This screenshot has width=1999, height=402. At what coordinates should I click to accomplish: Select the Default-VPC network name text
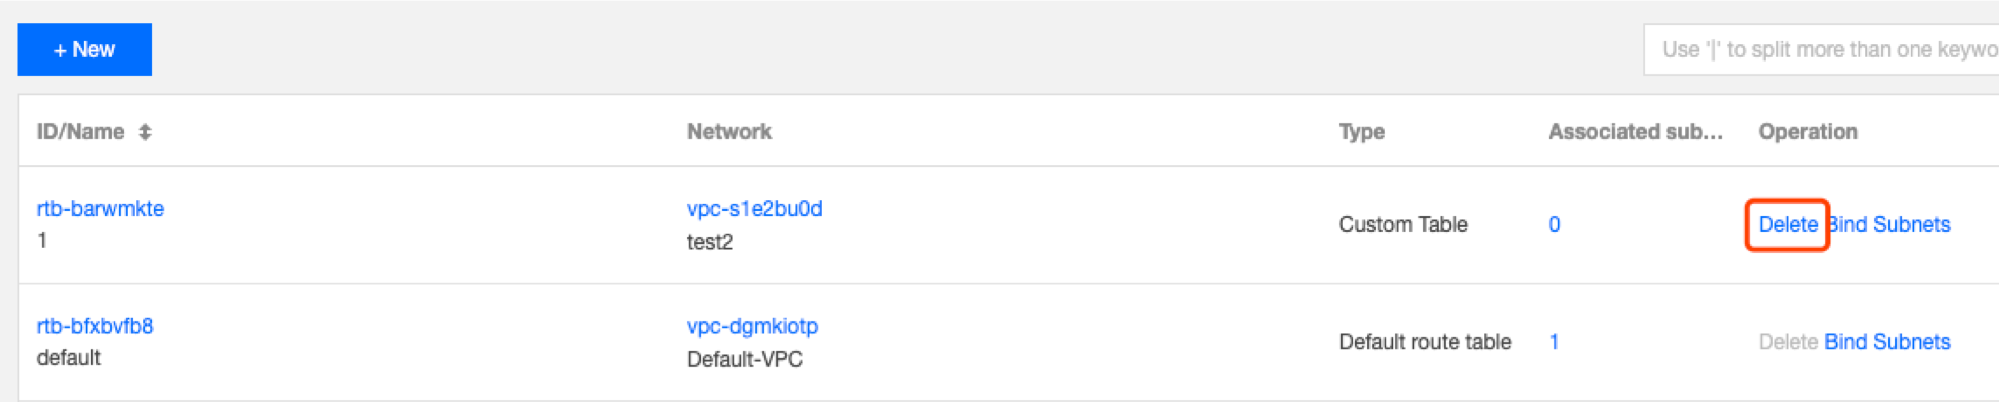pyautogui.click(x=745, y=359)
